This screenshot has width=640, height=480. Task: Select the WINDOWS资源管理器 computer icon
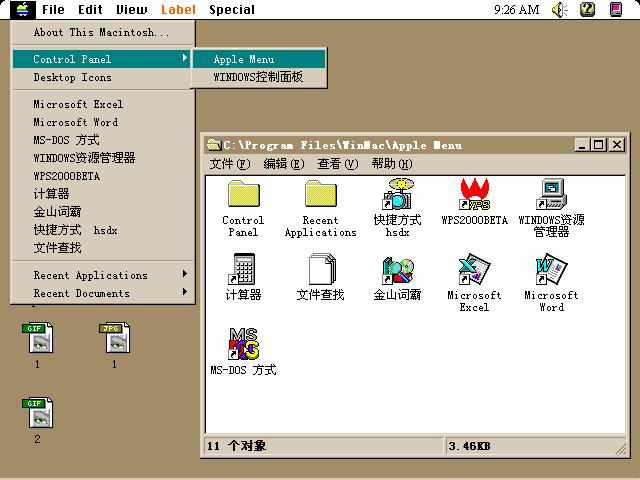click(x=551, y=194)
